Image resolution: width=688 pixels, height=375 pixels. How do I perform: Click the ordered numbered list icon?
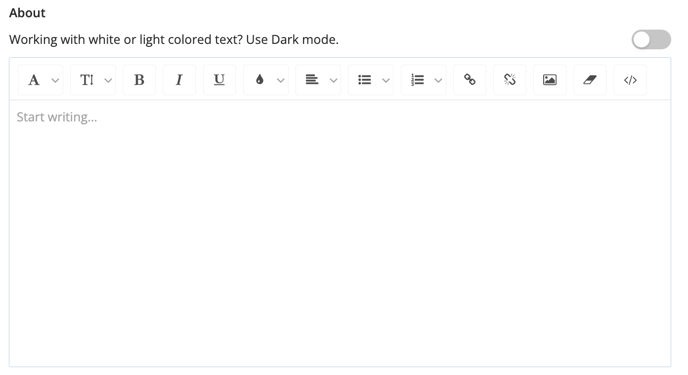point(417,80)
